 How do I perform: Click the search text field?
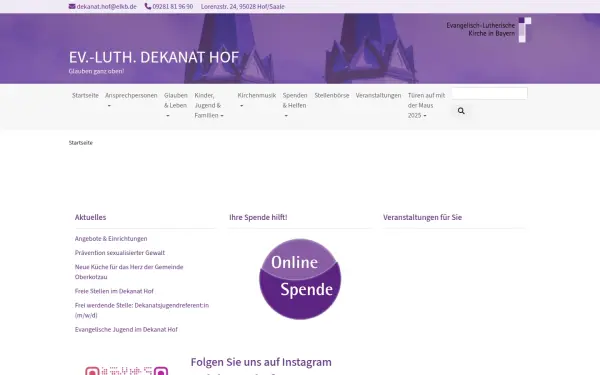point(489,93)
